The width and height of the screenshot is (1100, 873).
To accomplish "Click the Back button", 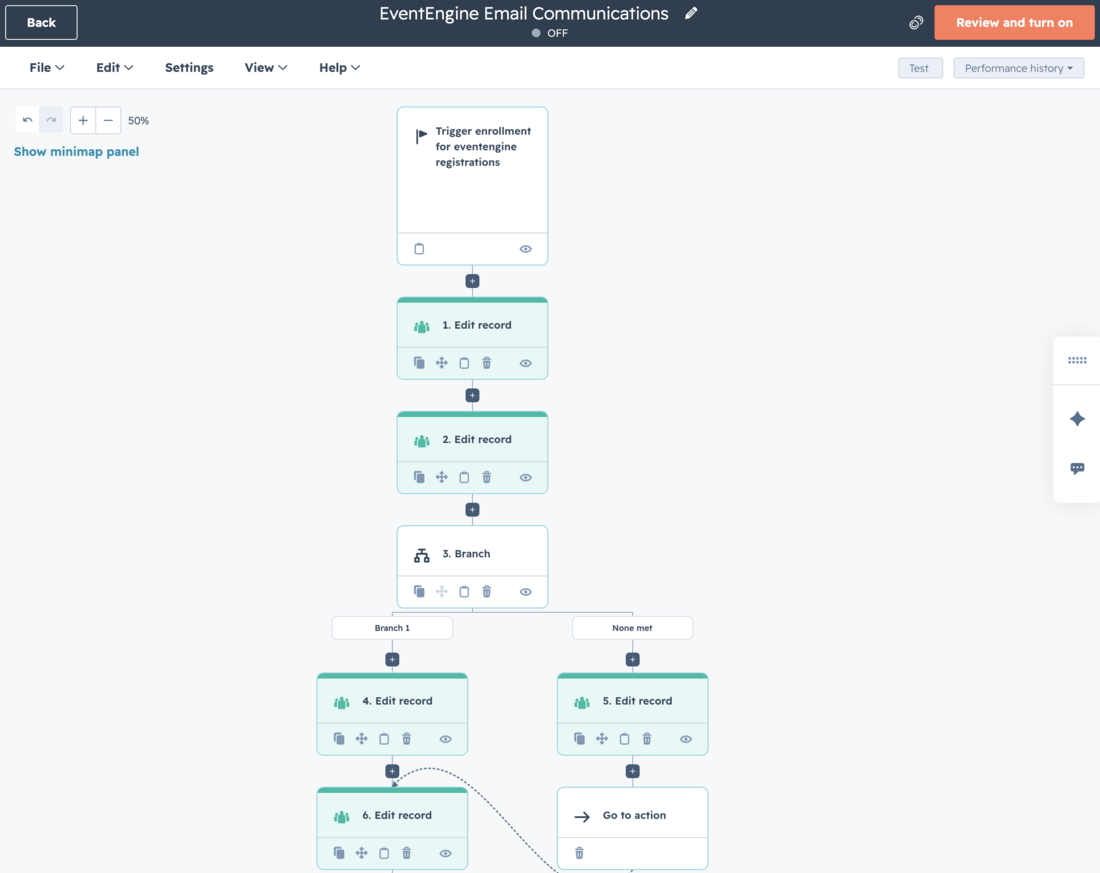I will click(41, 22).
